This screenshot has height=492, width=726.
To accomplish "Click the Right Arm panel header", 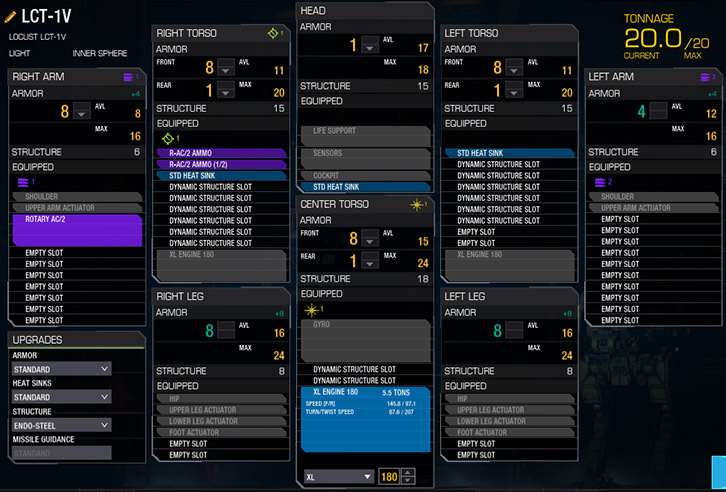I will pos(76,77).
